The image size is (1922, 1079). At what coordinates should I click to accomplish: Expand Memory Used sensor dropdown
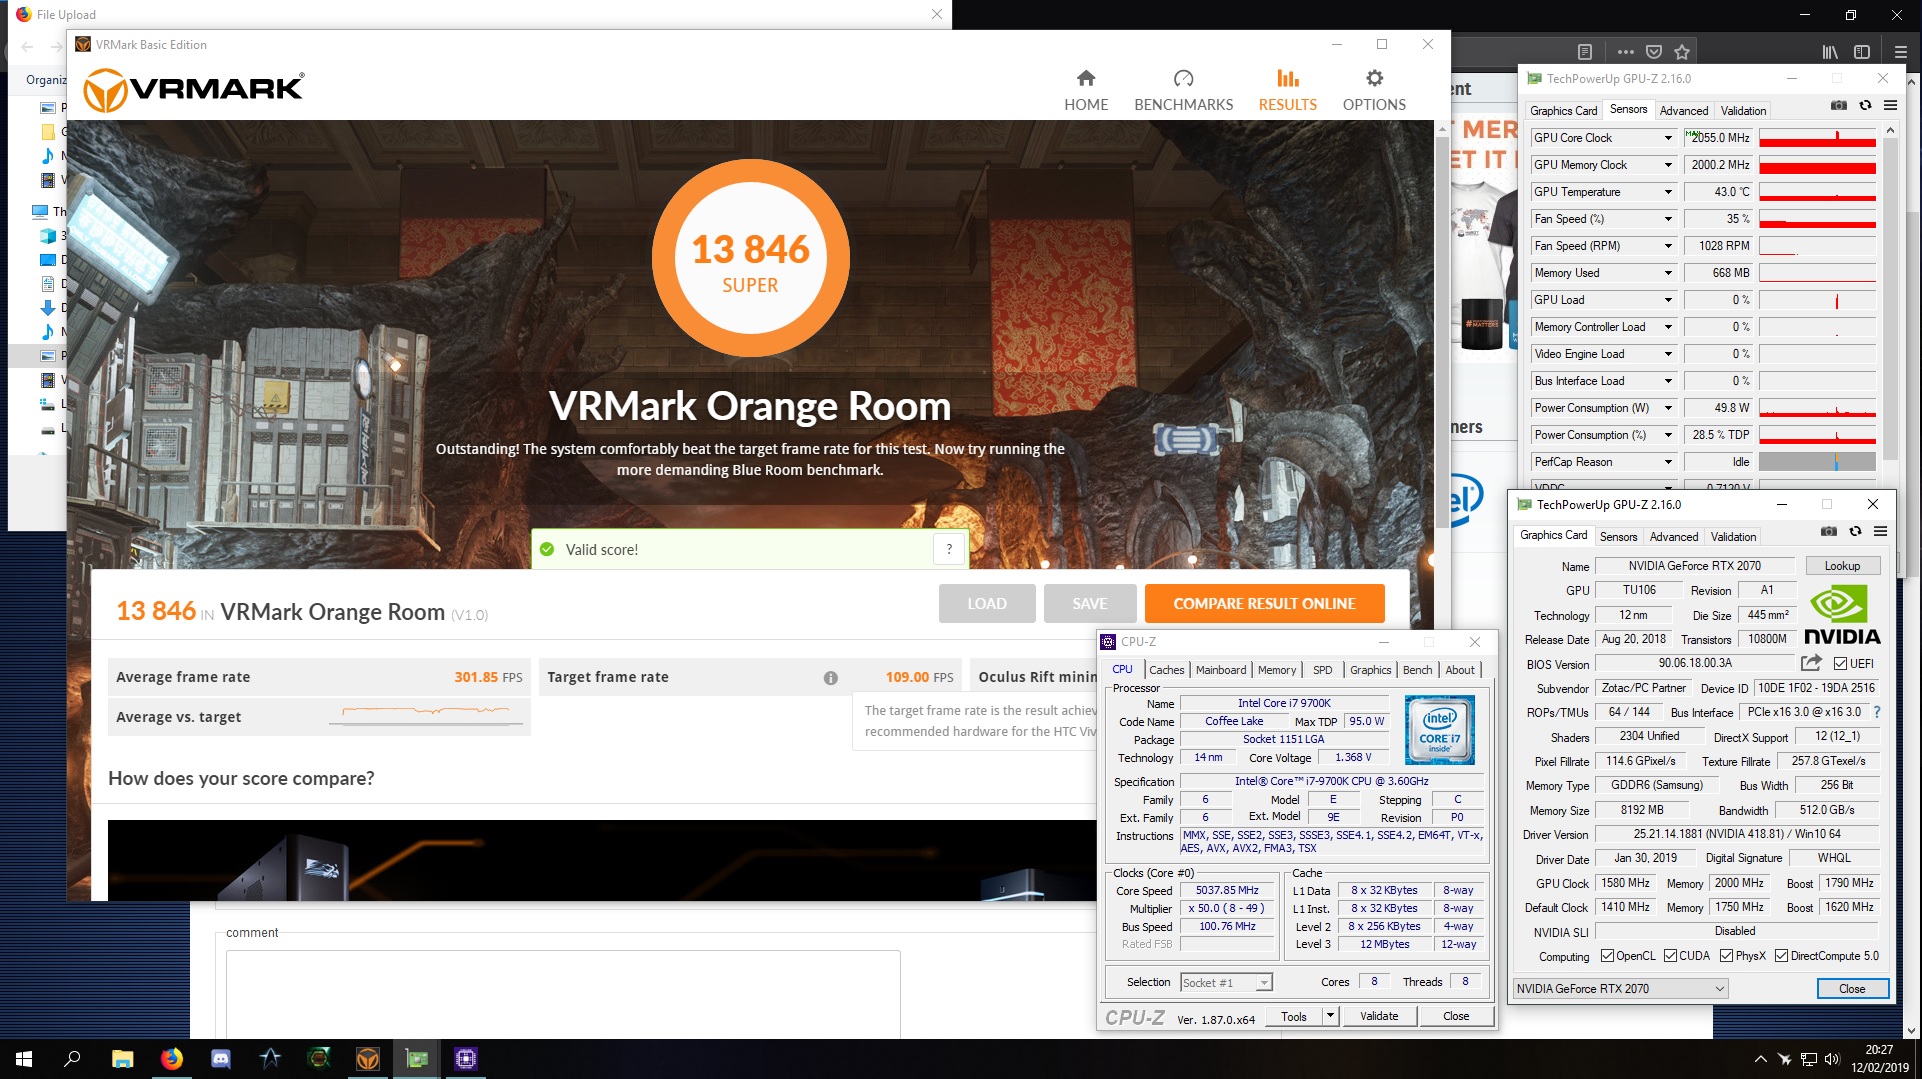(x=1668, y=273)
